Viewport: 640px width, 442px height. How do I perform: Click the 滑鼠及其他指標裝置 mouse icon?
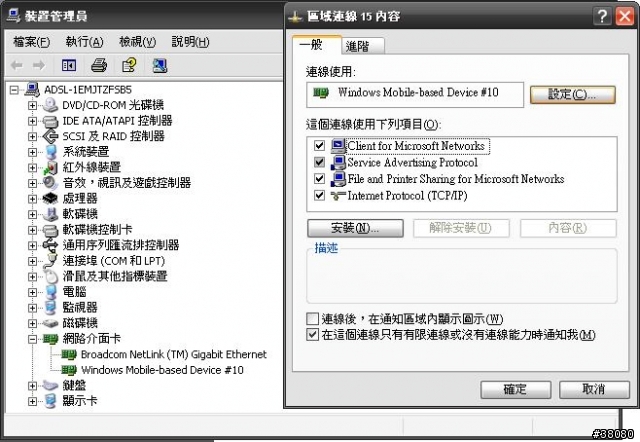(50, 276)
